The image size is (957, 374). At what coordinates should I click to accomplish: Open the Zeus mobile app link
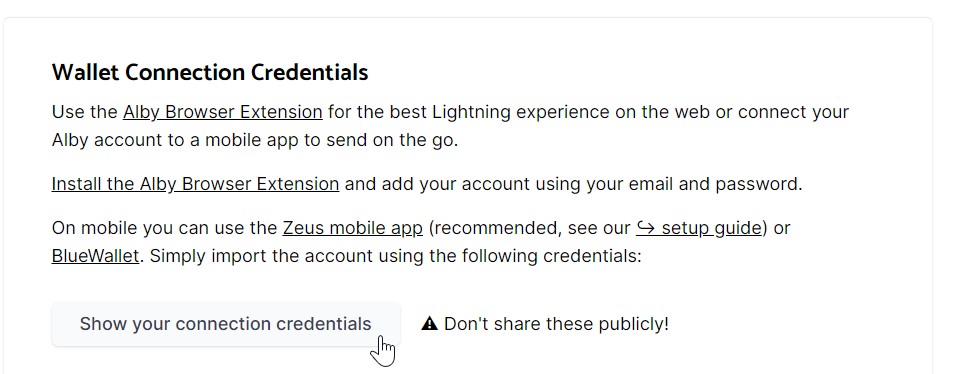tap(353, 228)
